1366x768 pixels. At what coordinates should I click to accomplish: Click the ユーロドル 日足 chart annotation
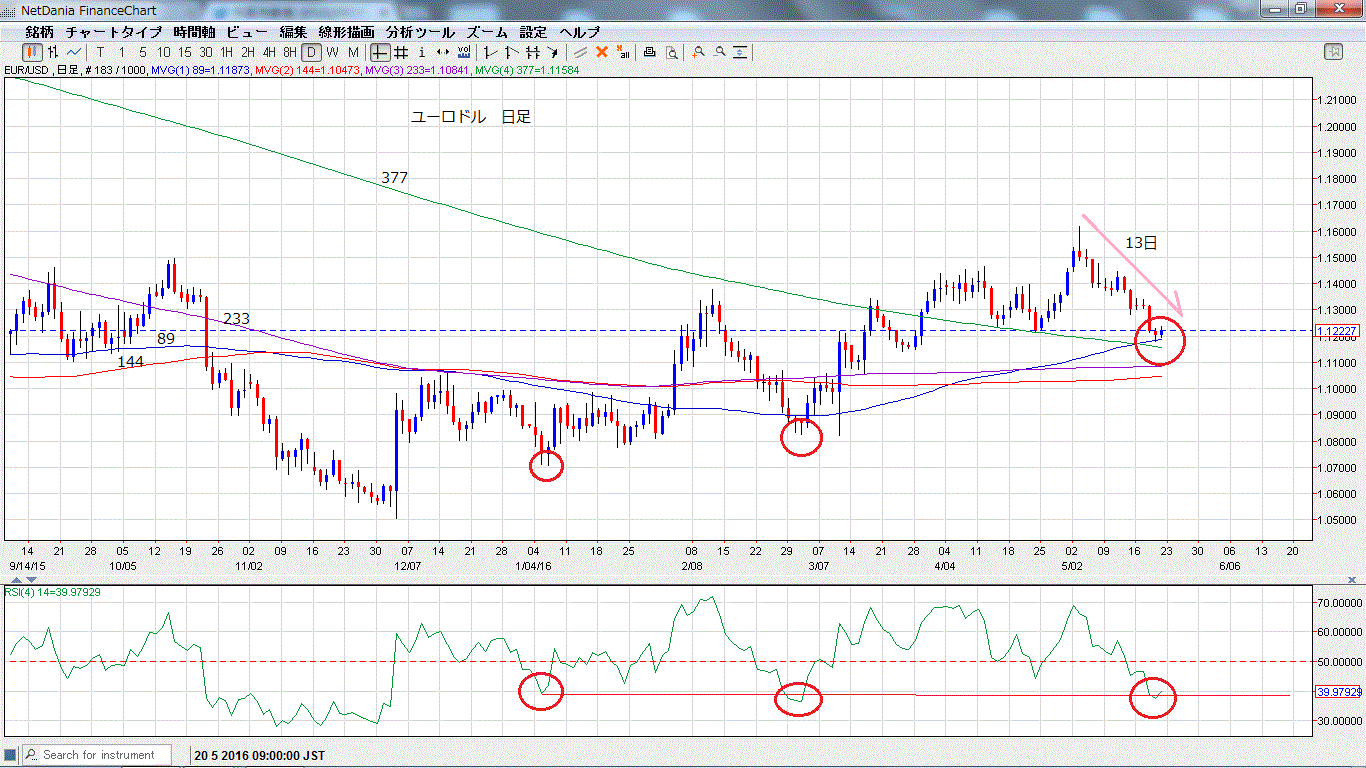[471, 117]
